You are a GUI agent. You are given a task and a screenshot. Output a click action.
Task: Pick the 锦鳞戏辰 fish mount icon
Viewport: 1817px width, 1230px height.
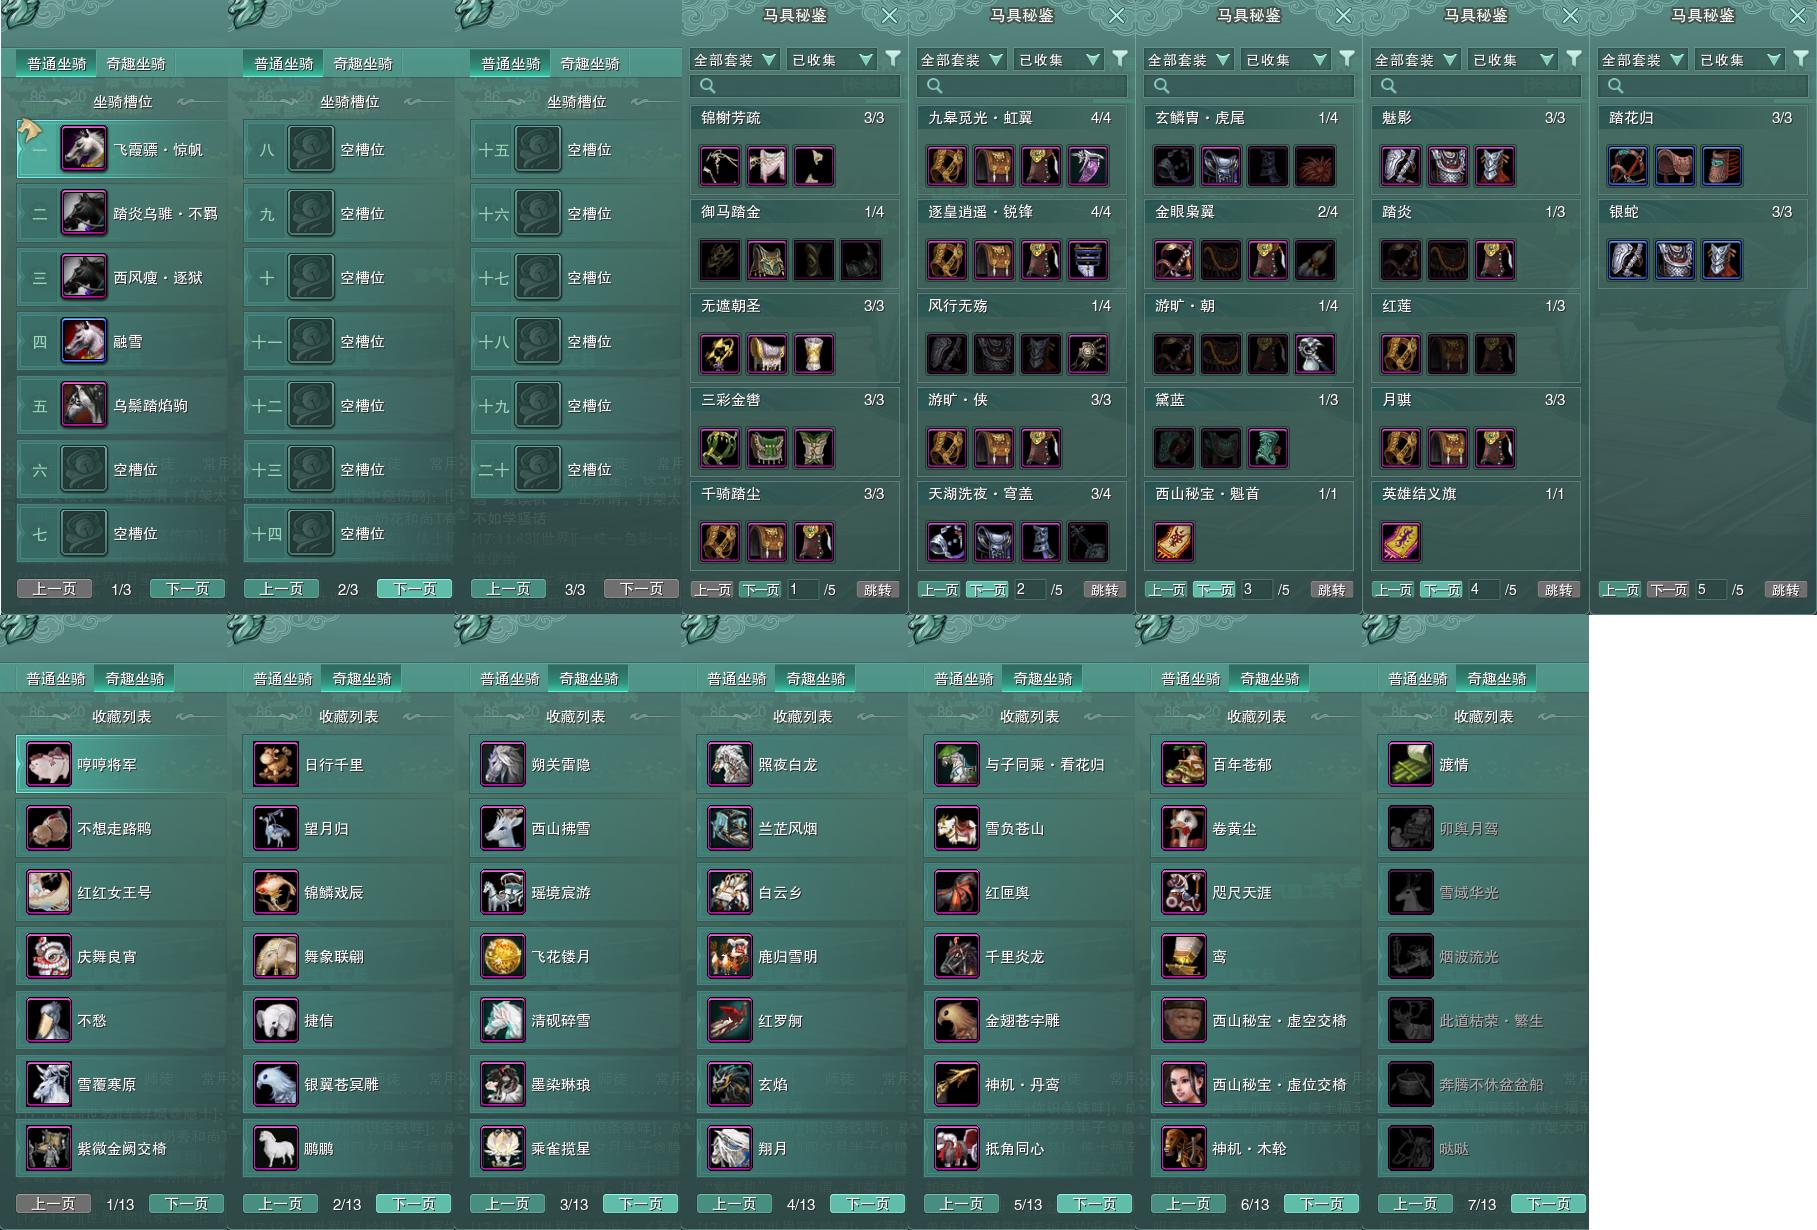point(276,892)
